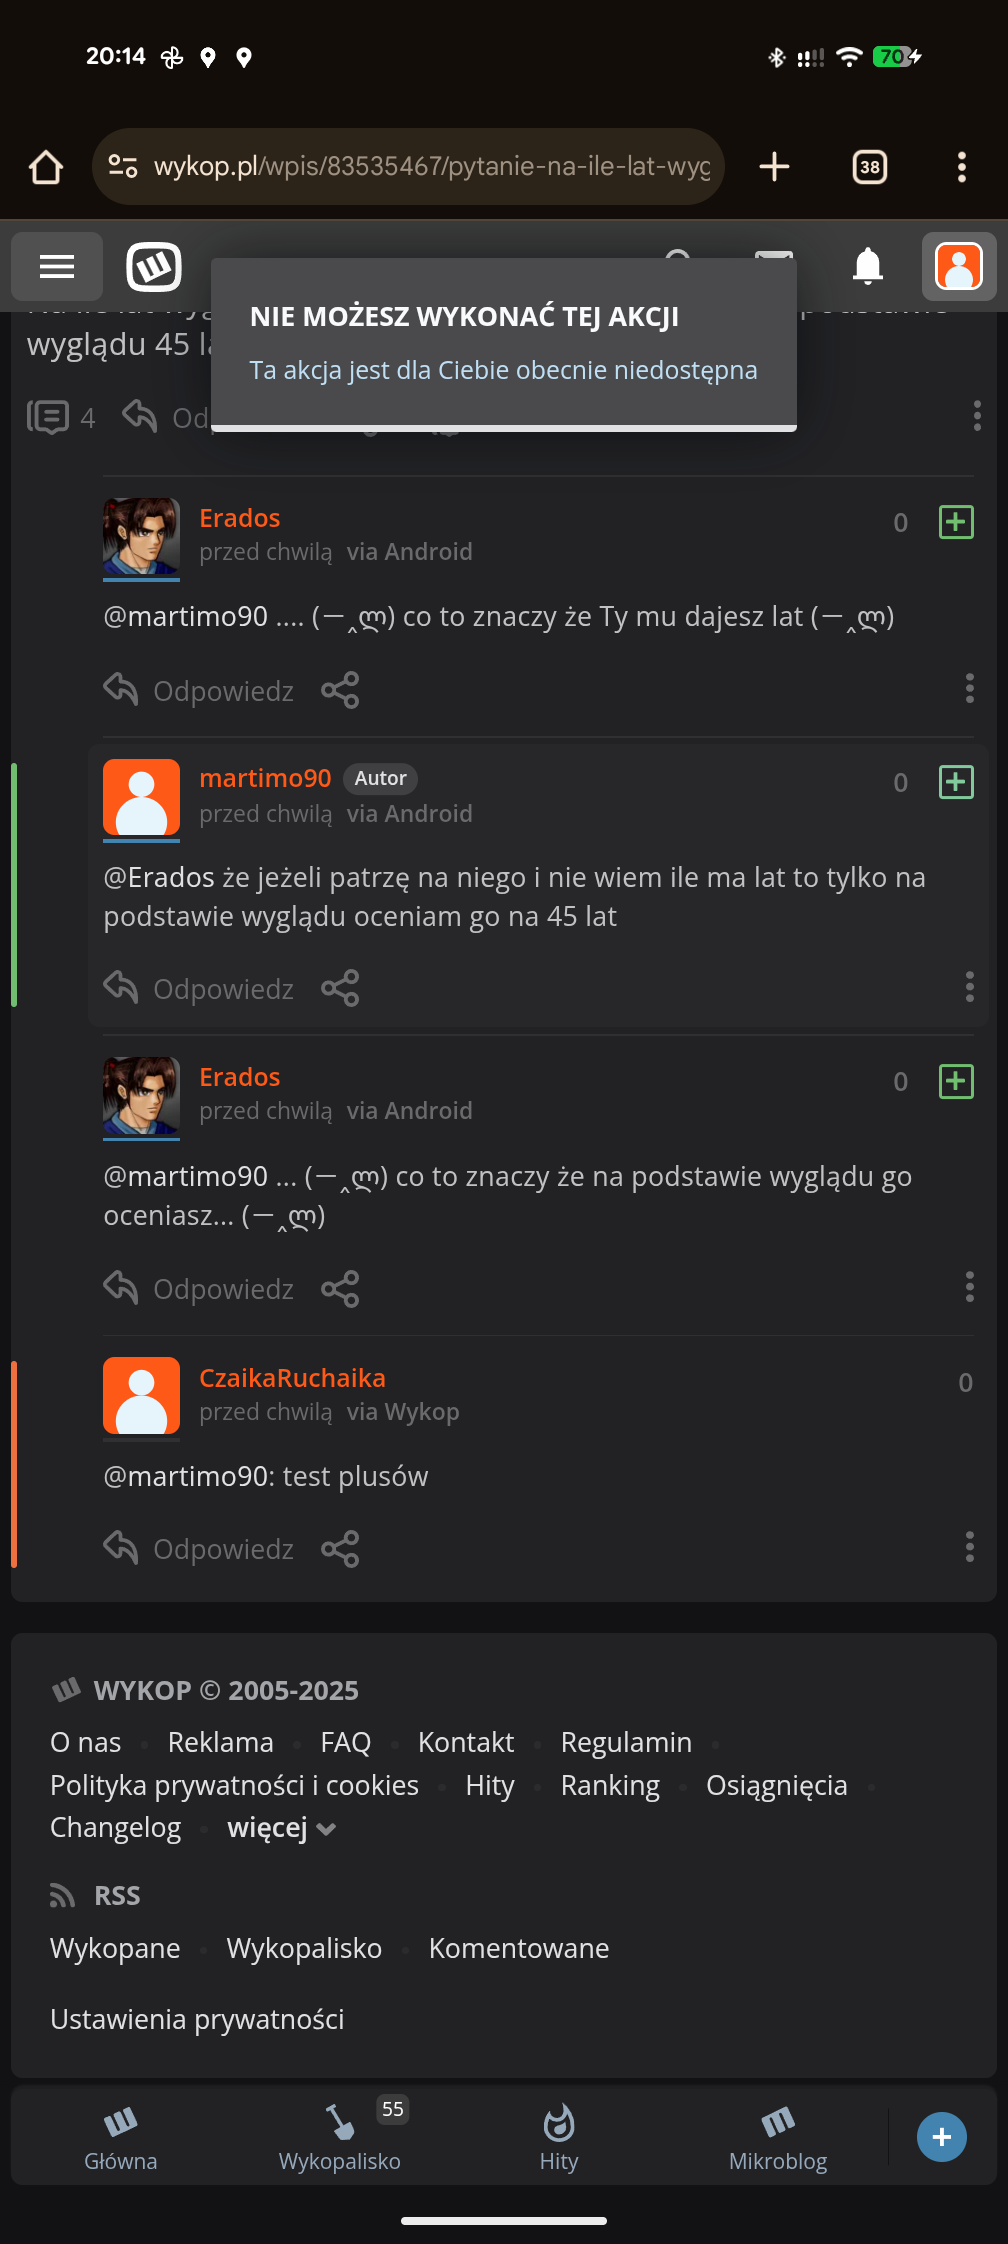Open the hamburger menu on Wykop header
The height and width of the screenshot is (2244, 1008).
(x=57, y=267)
